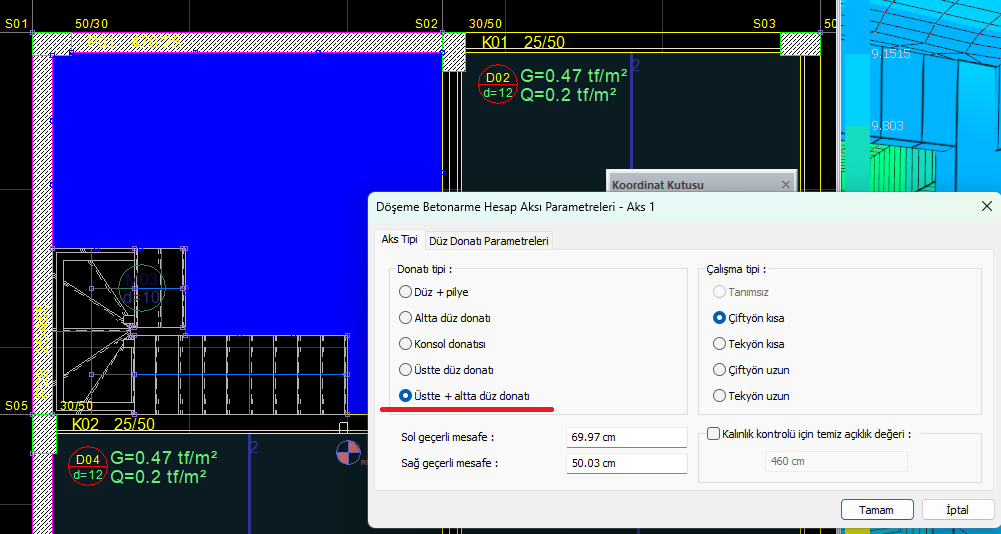Close the Aks 1 parameters dialog

click(986, 206)
